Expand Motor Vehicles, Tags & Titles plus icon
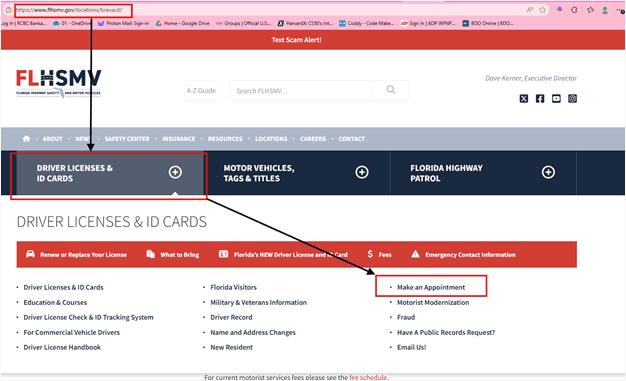Image resolution: width=626 pixels, height=381 pixels. pos(362,172)
